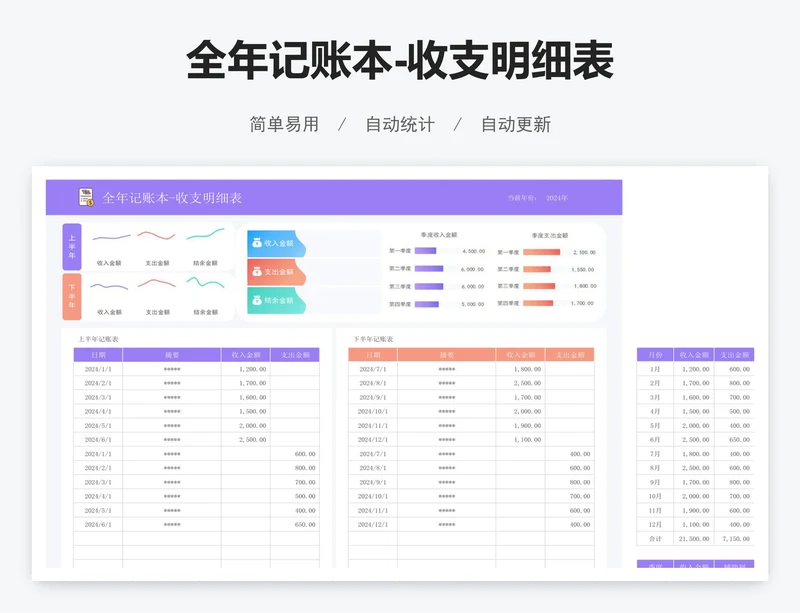Click the 当前年份 2024年 value
The height and width of the screenshot is (613, 800).
tap(557, 198)
